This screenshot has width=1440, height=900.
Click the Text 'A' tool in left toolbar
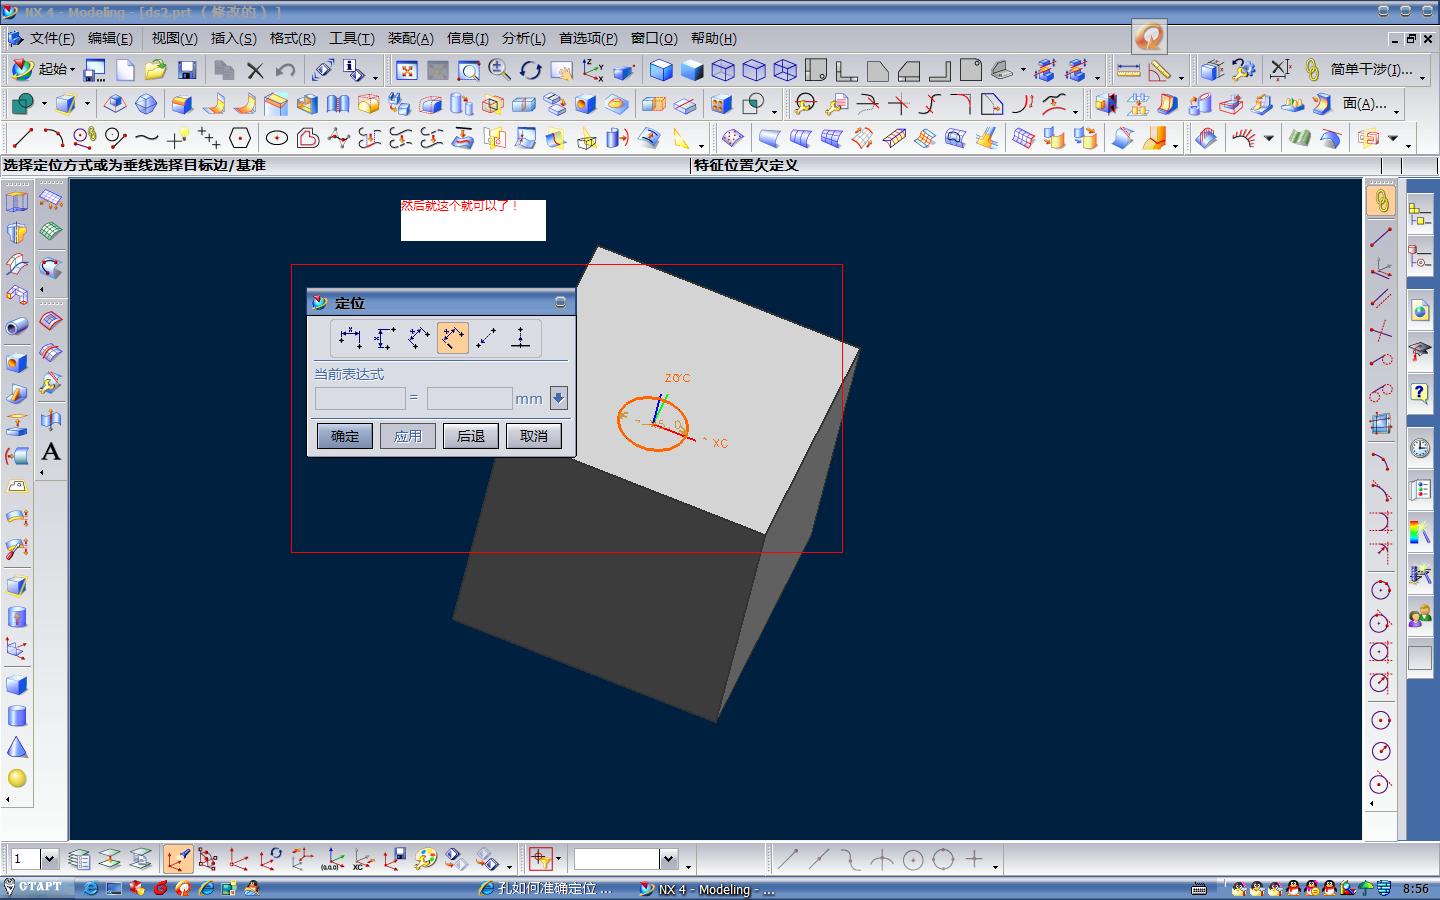point(51,452)
